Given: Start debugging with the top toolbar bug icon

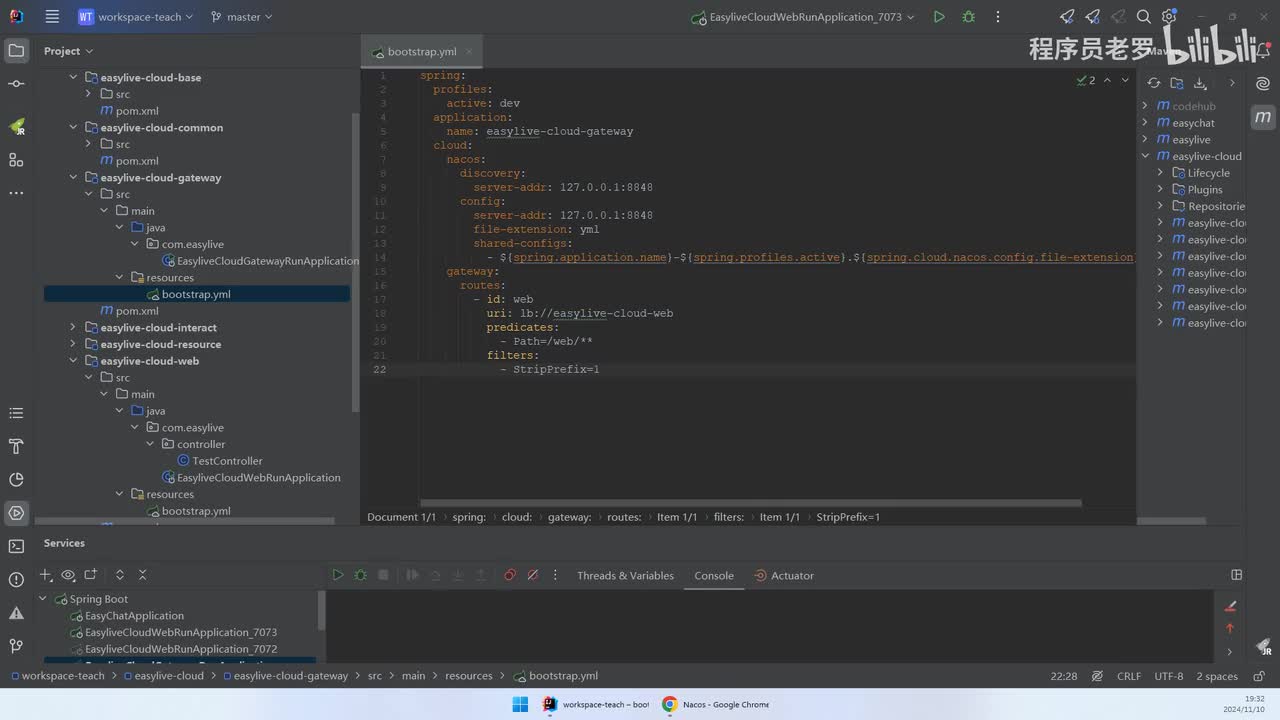Looking at the screenshot, I should pos(968,17).
